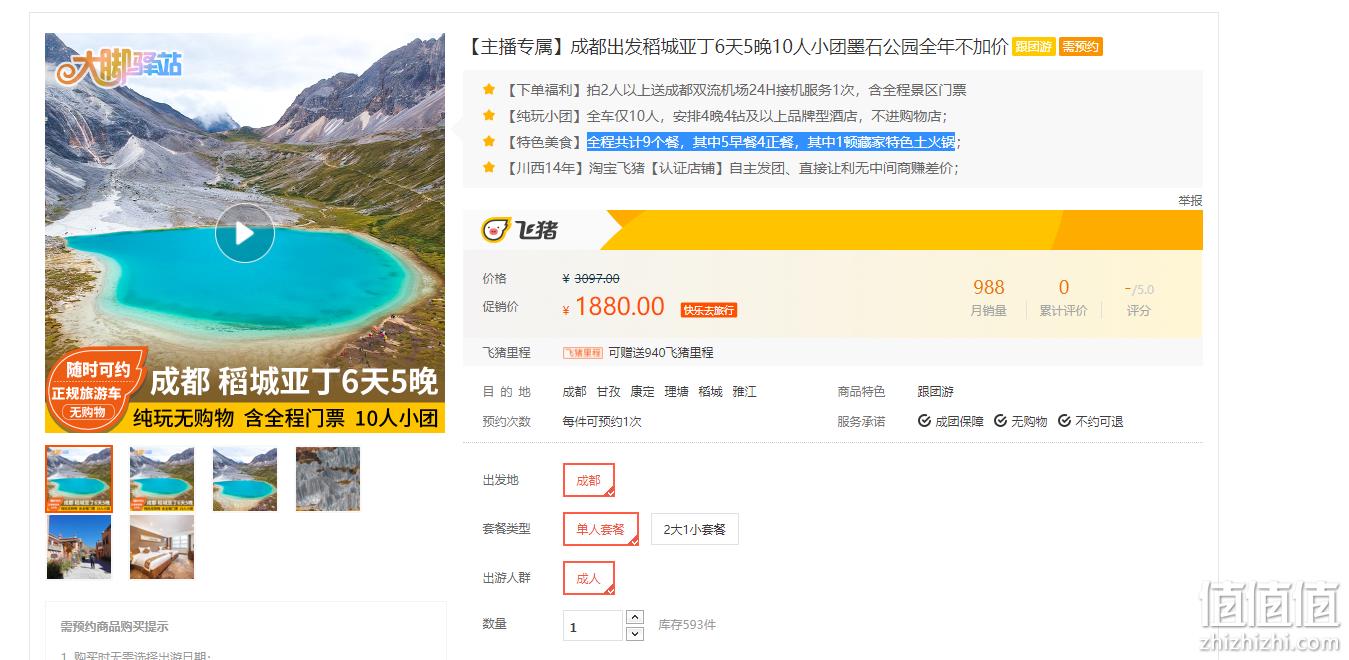1349x660 pixels.
Task: Click the quantity input field
Action: point(593,626)
